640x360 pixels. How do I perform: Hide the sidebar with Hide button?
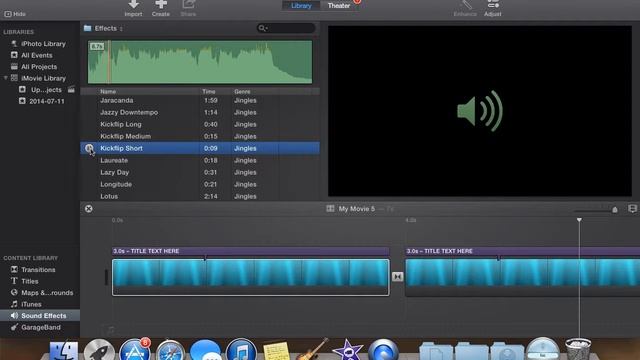15,14
